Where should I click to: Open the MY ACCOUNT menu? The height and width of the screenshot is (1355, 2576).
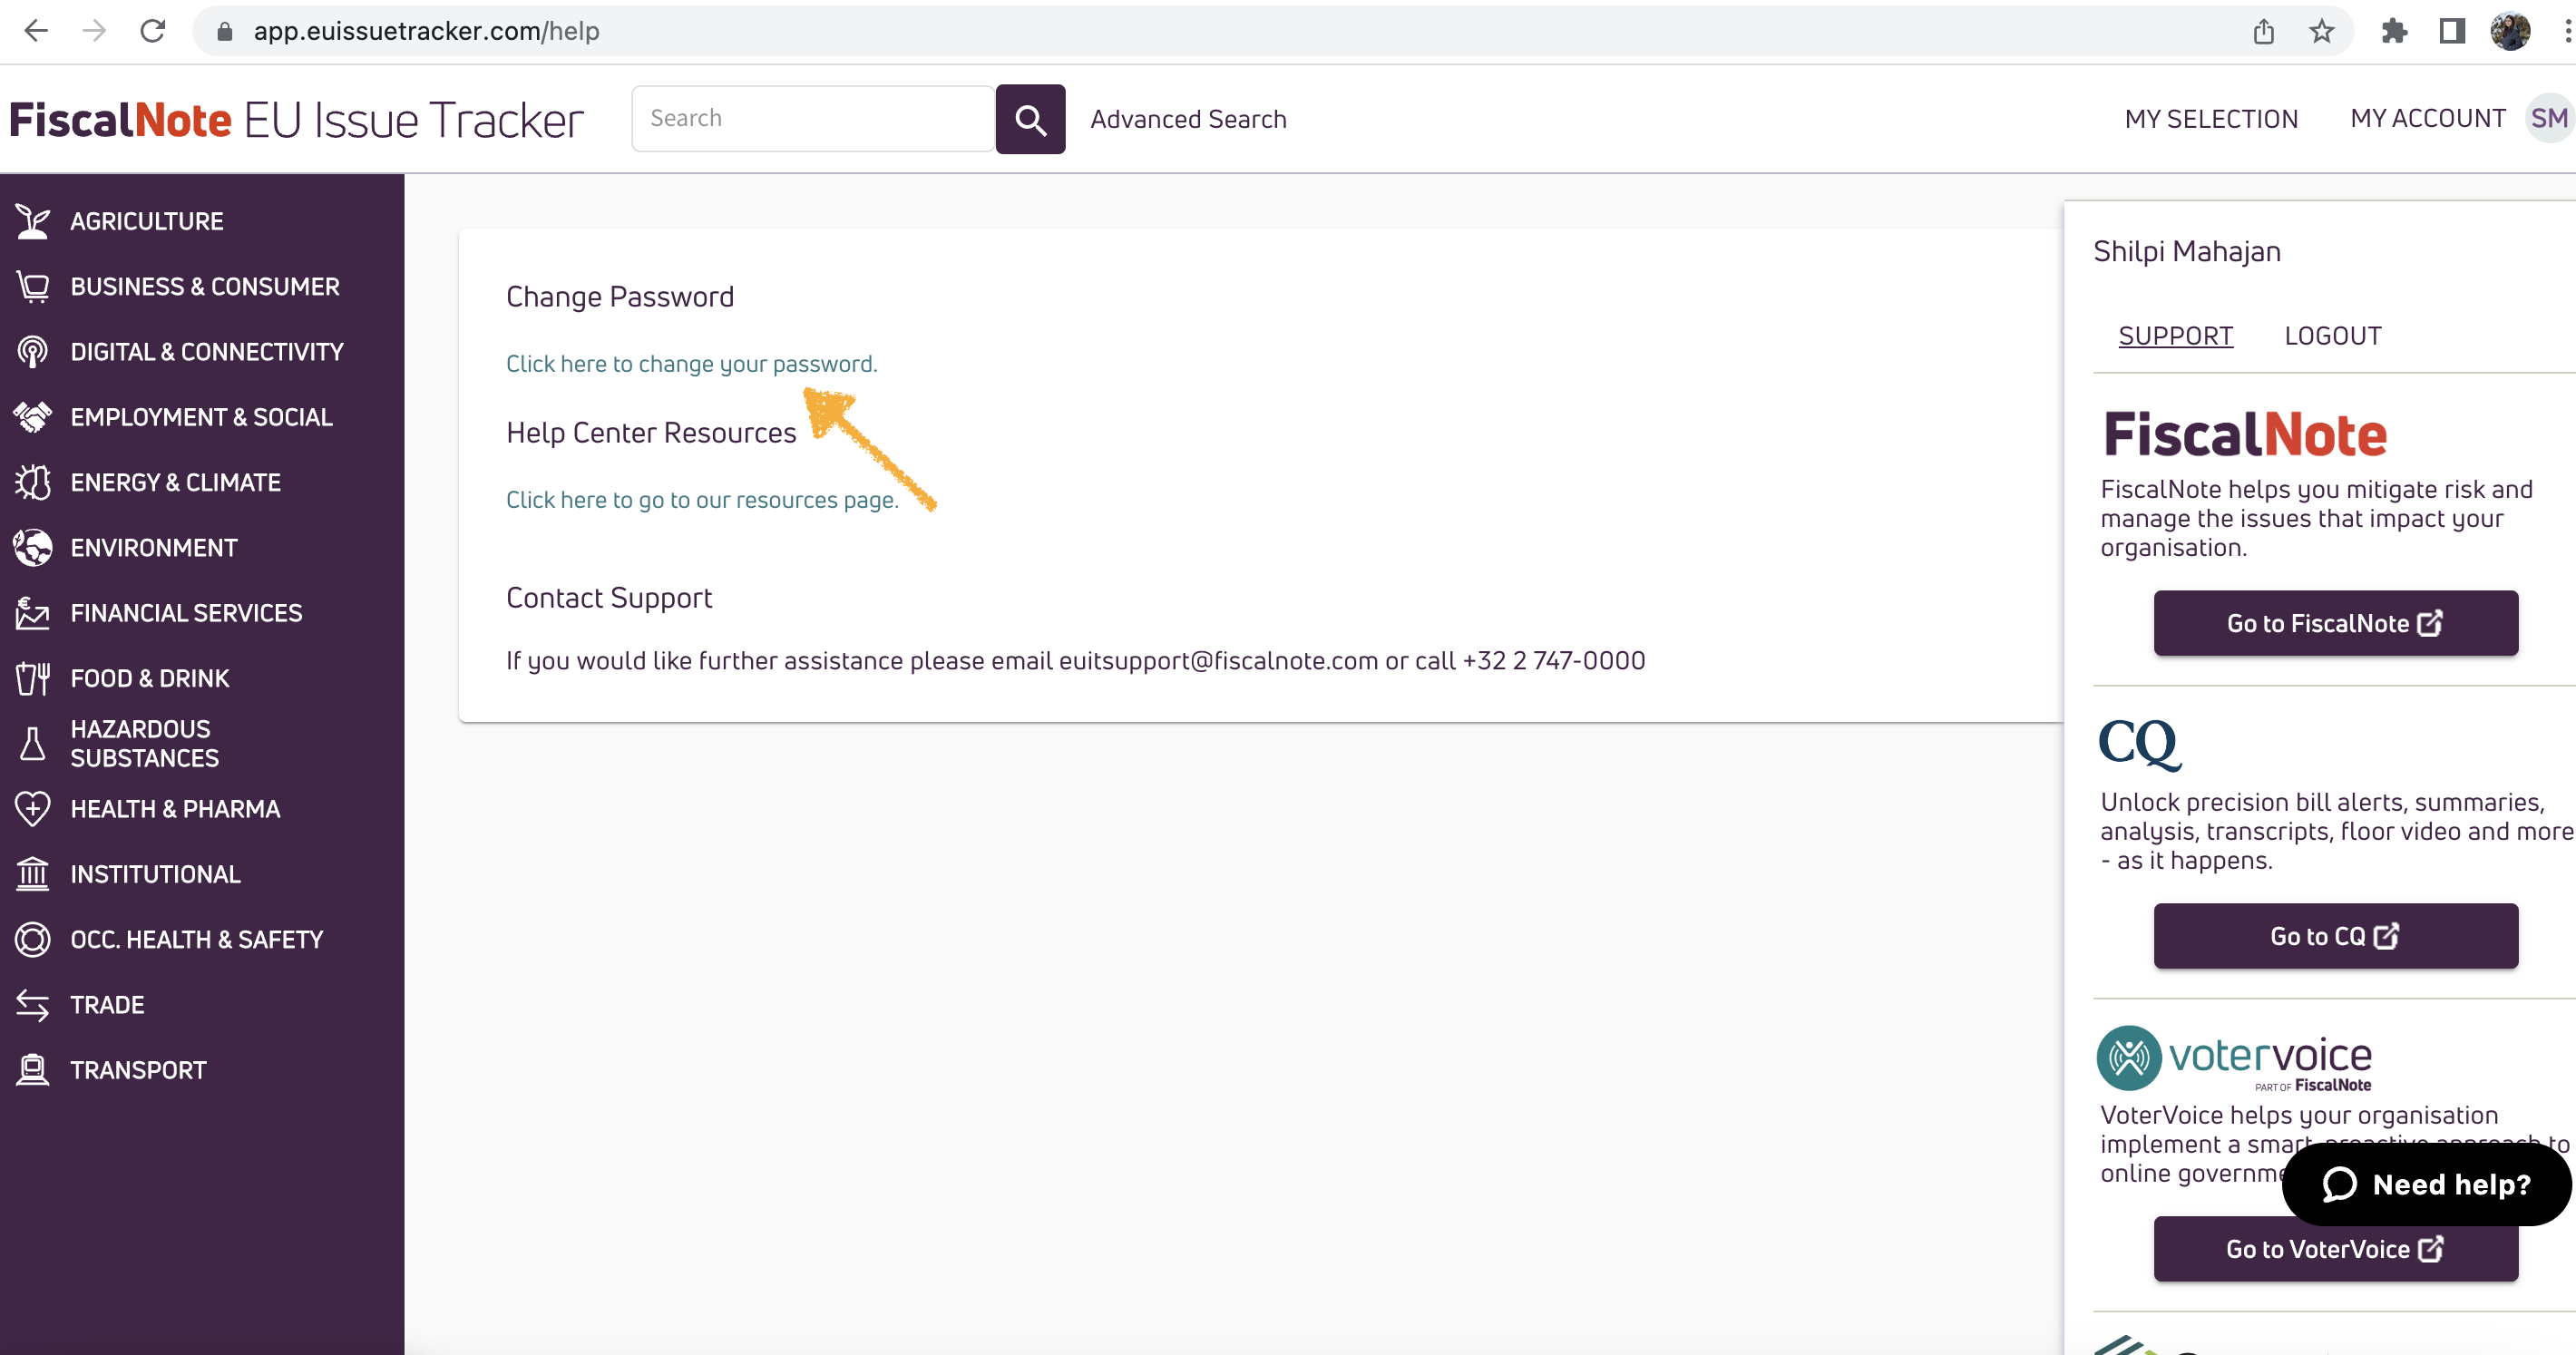(x=2427, y=119)
